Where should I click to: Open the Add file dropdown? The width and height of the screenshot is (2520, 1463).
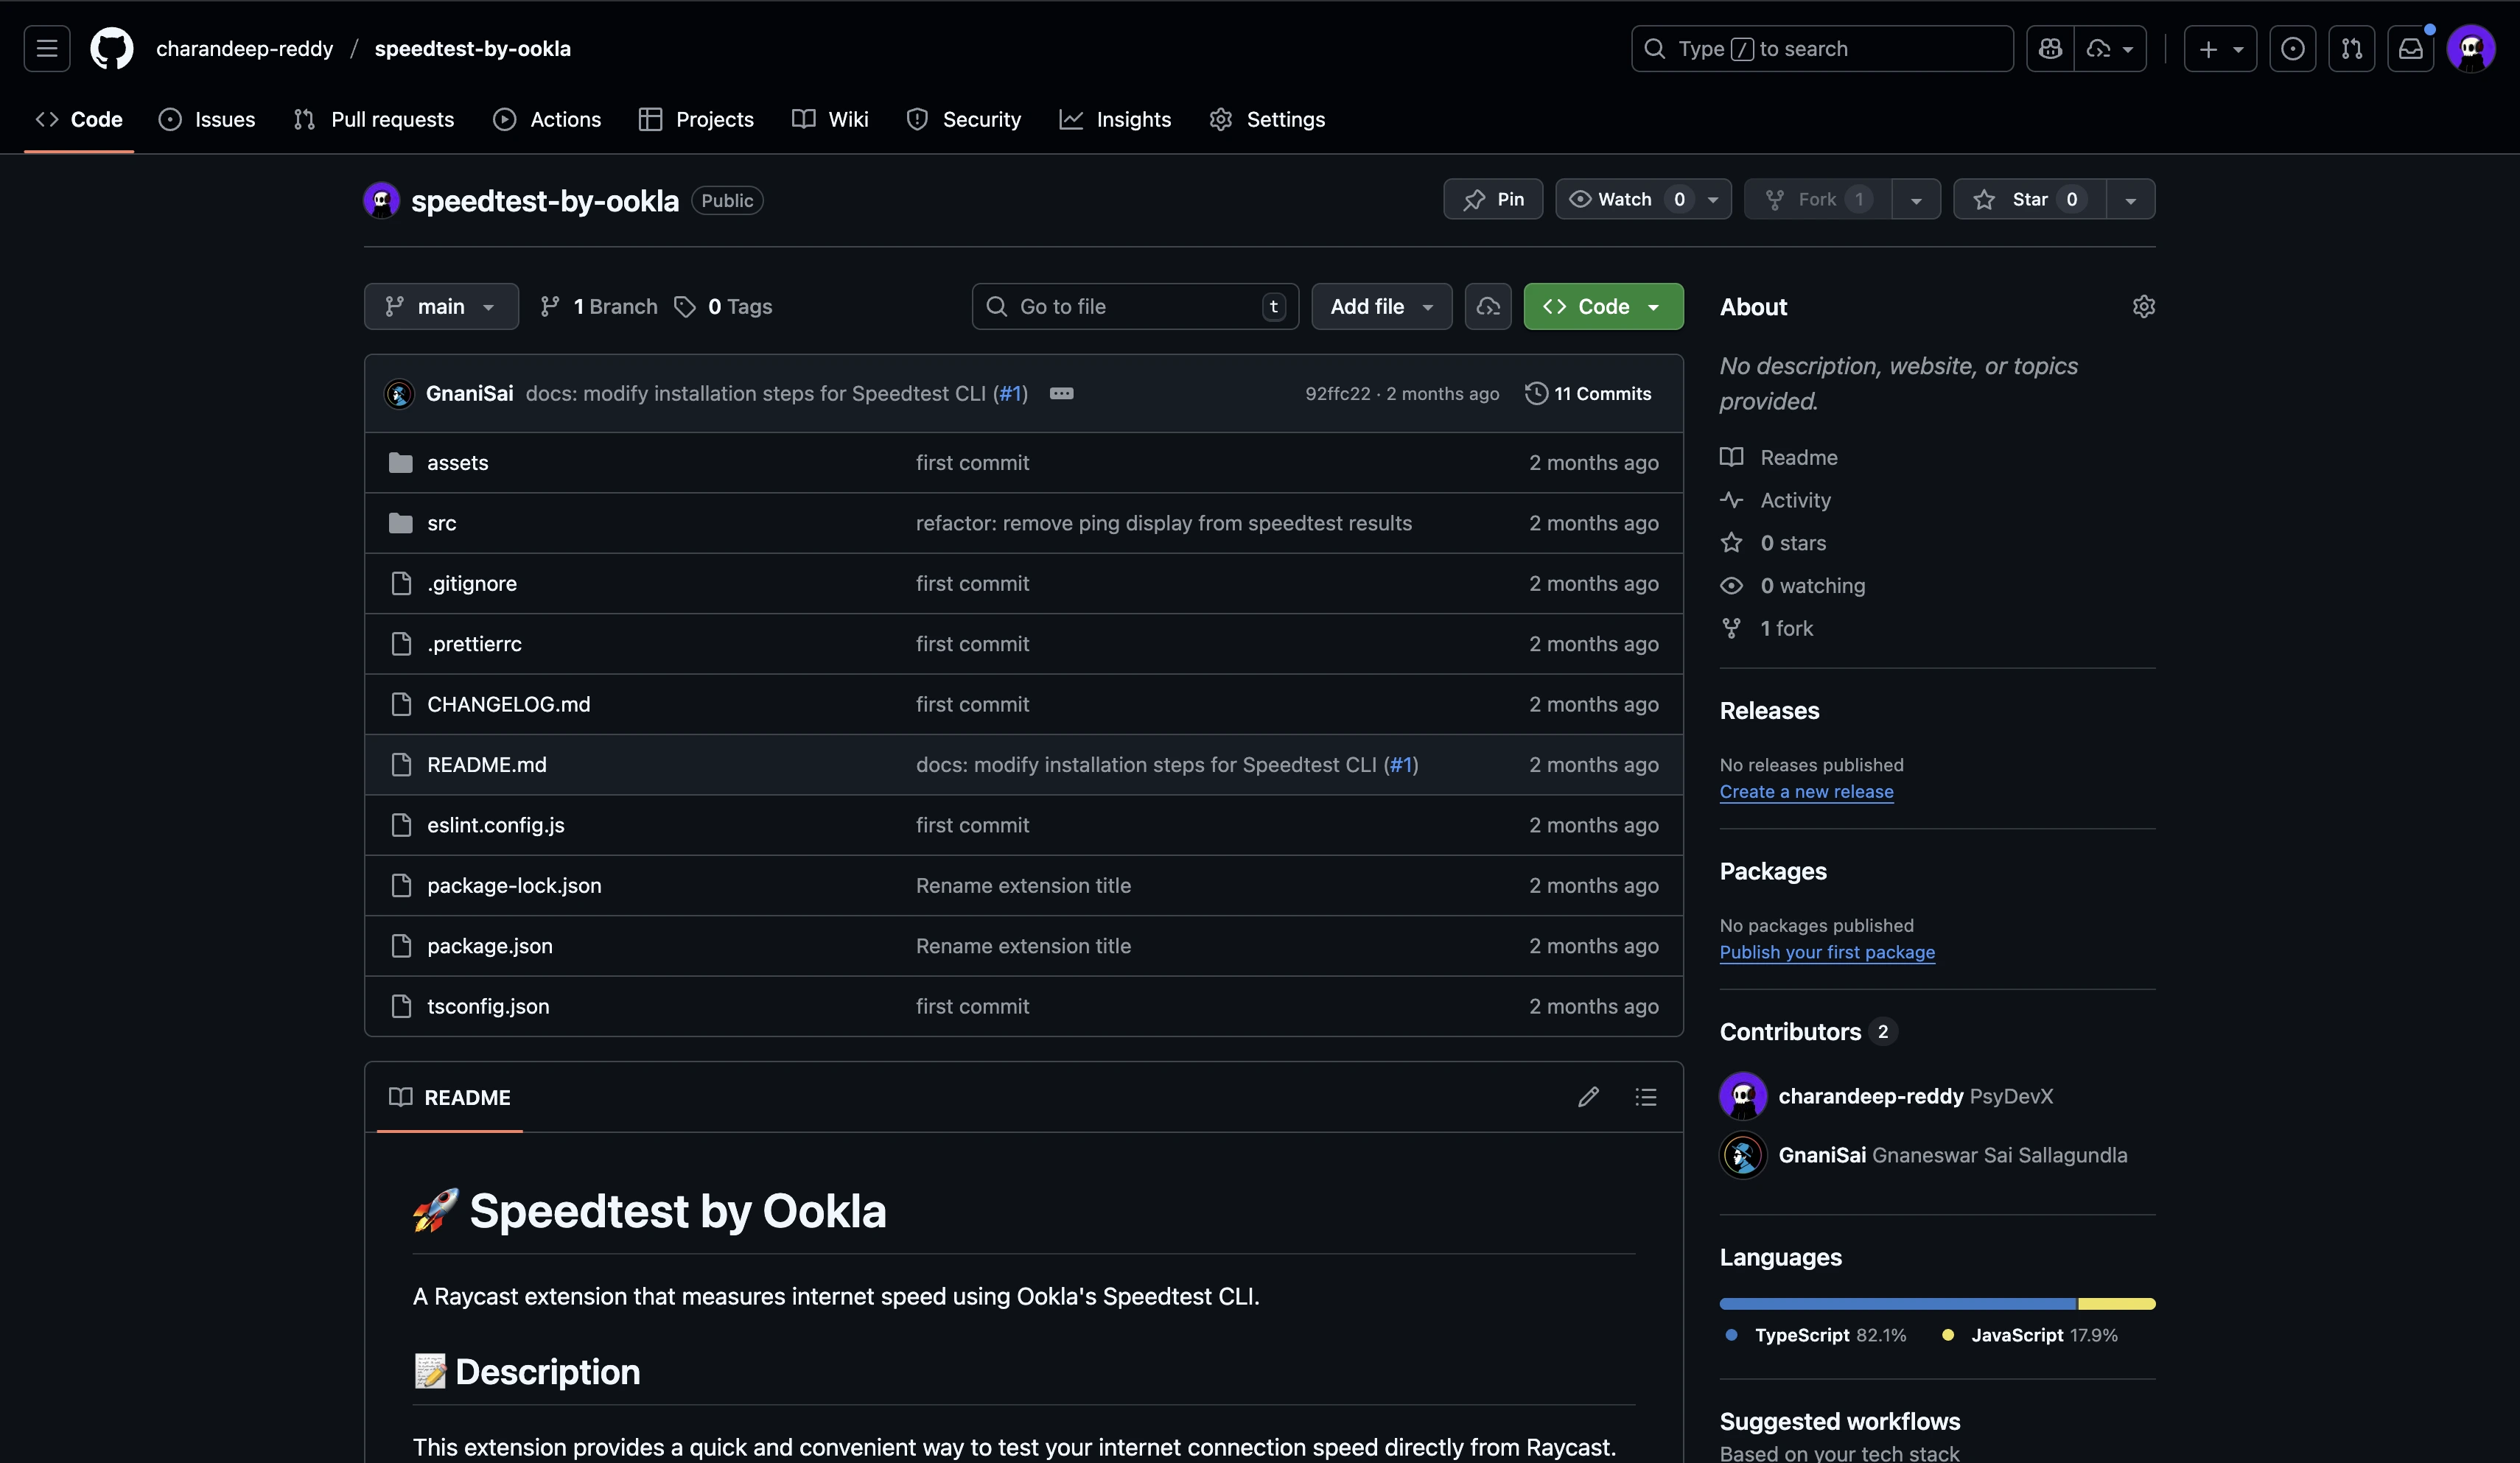coord(1381,306)
